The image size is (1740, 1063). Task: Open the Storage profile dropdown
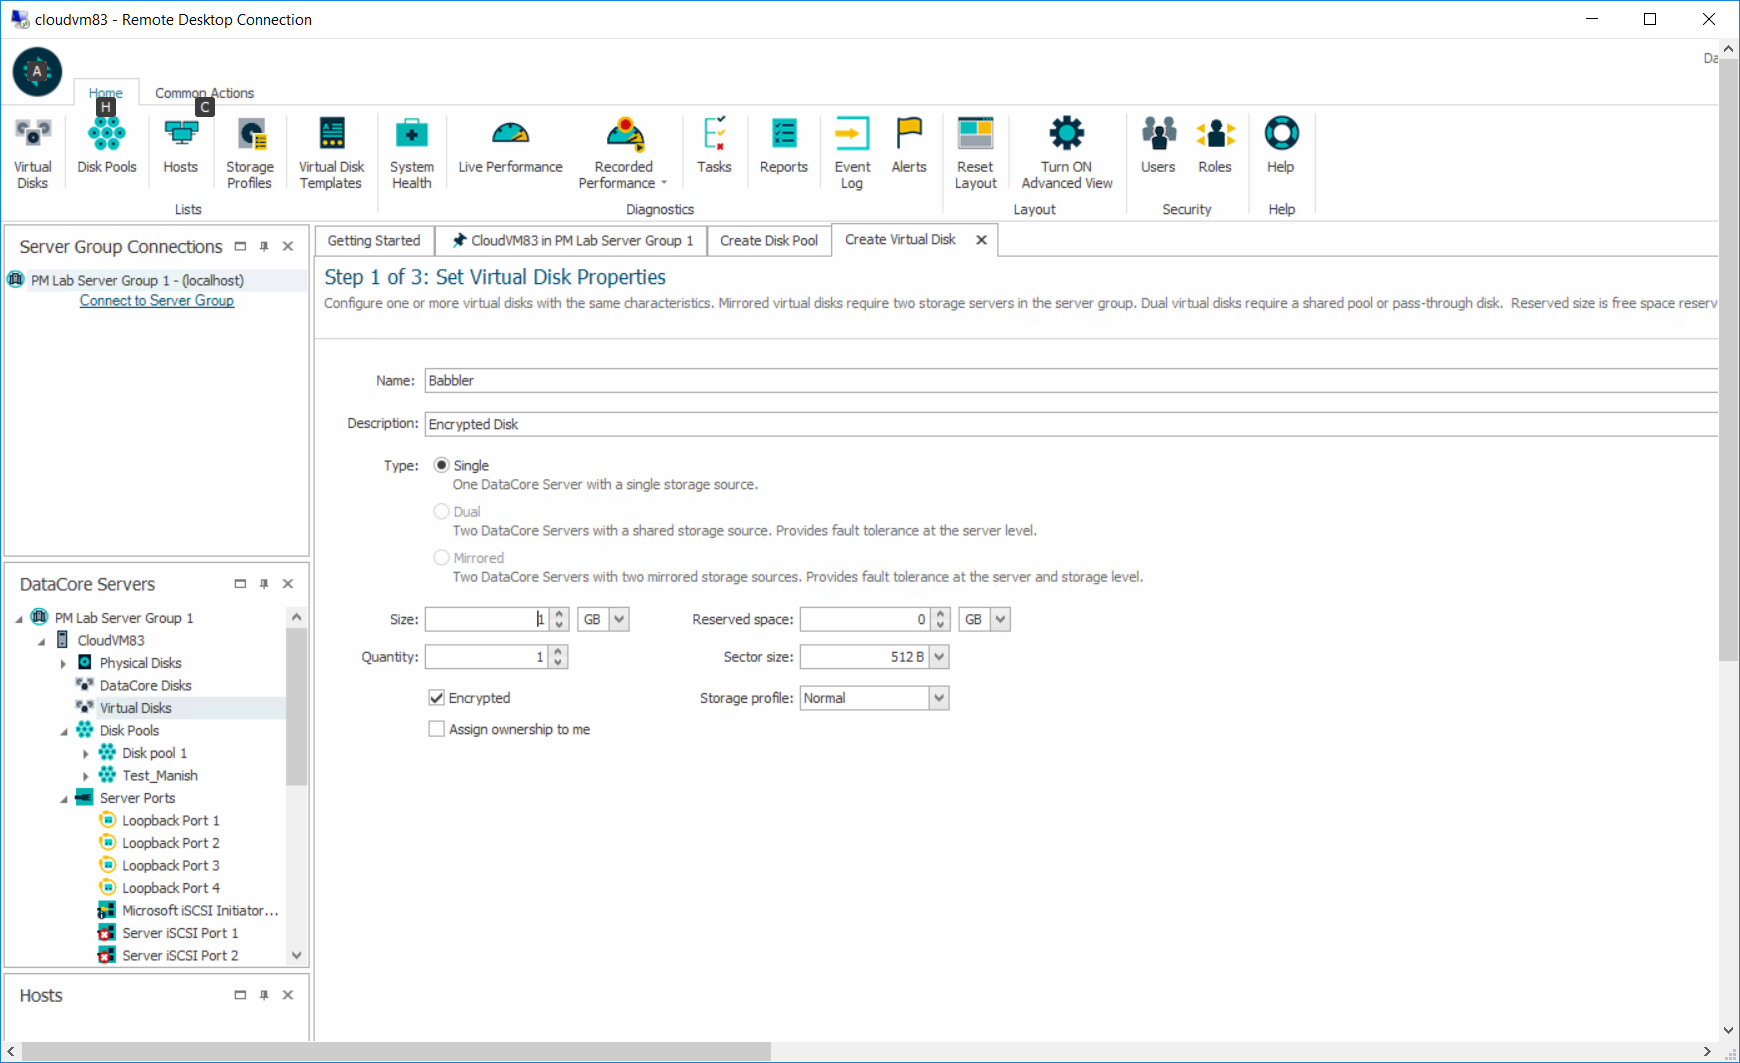tap(937, 697)
